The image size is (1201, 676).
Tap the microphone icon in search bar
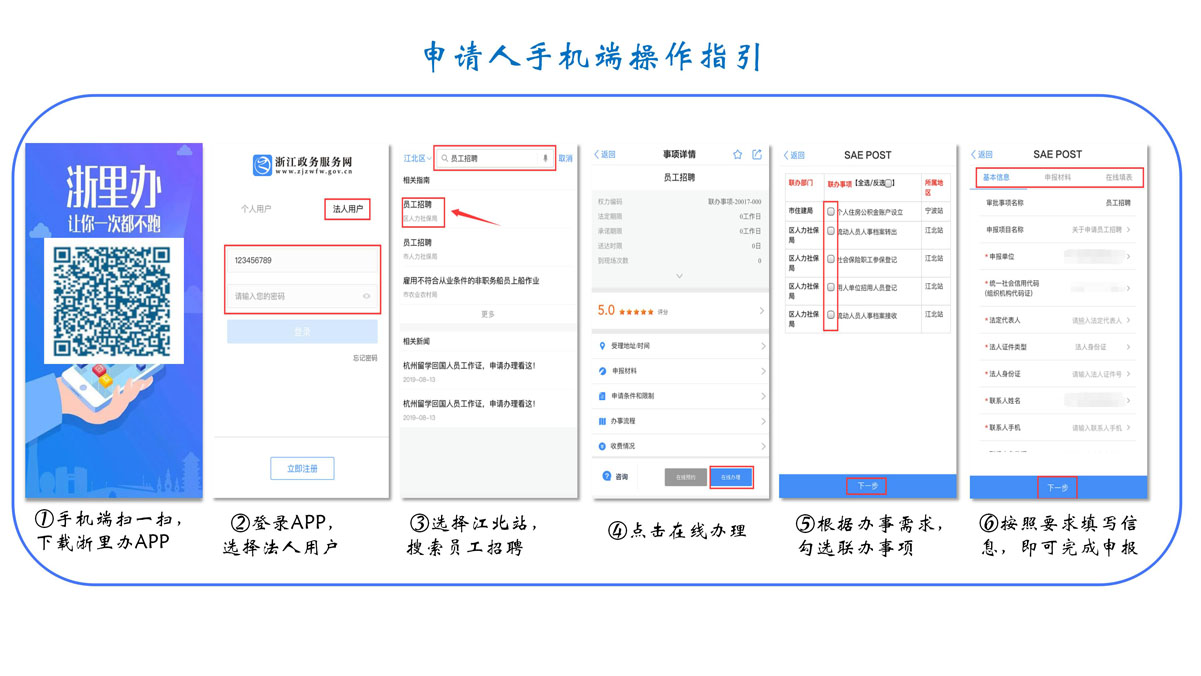(x=545, y=158)
